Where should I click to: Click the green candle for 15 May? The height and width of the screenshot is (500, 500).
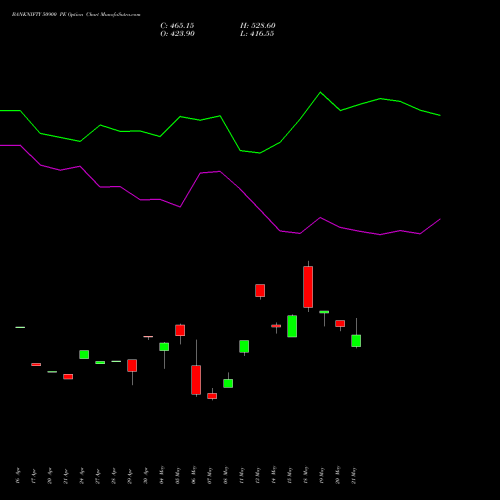tap(292, 326)
